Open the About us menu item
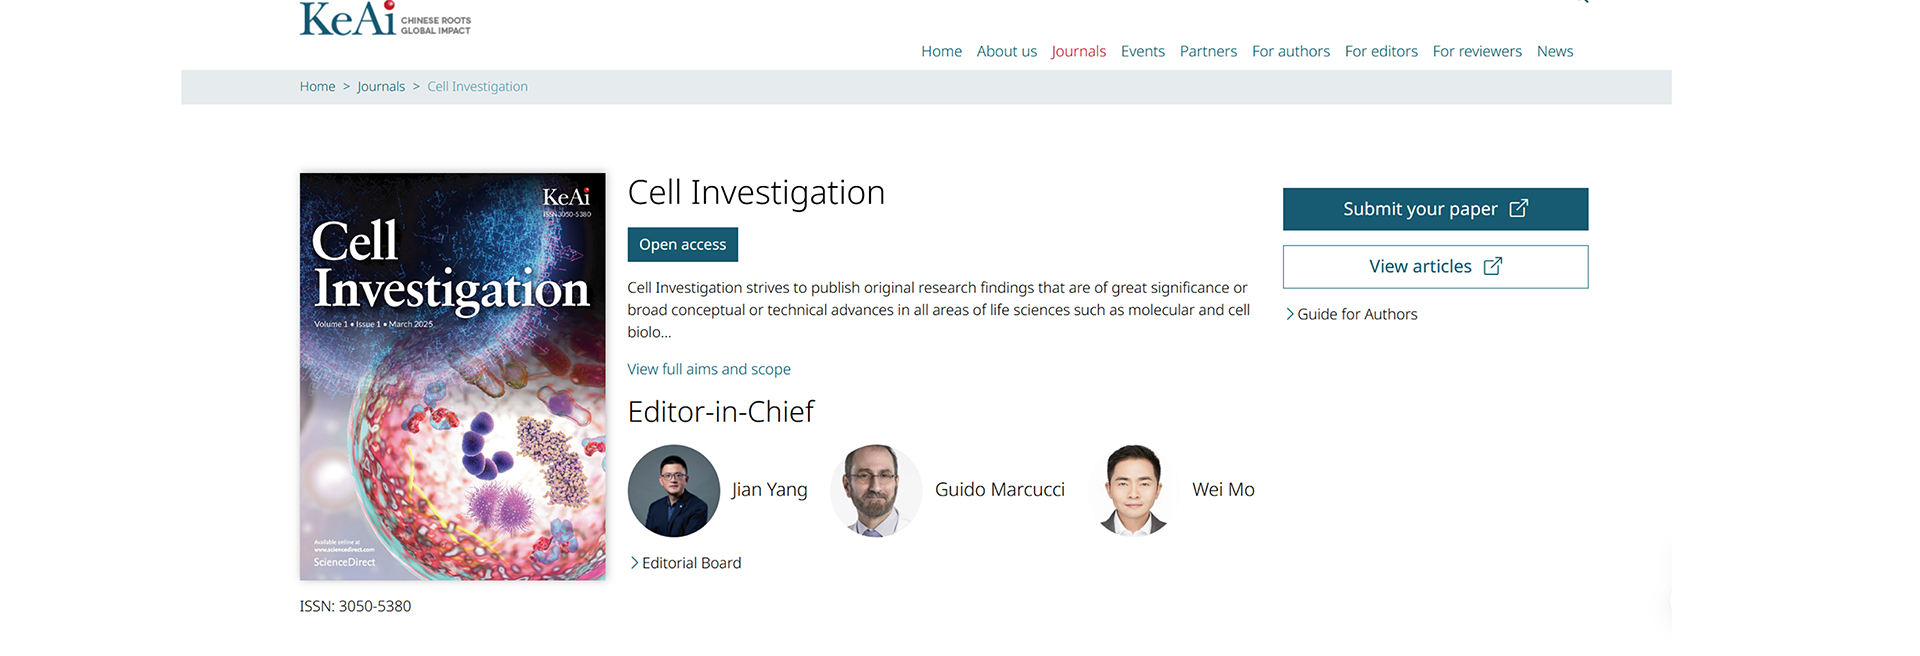The height and width of the screenshot is (656, 1920). [x=1006, y=51]
